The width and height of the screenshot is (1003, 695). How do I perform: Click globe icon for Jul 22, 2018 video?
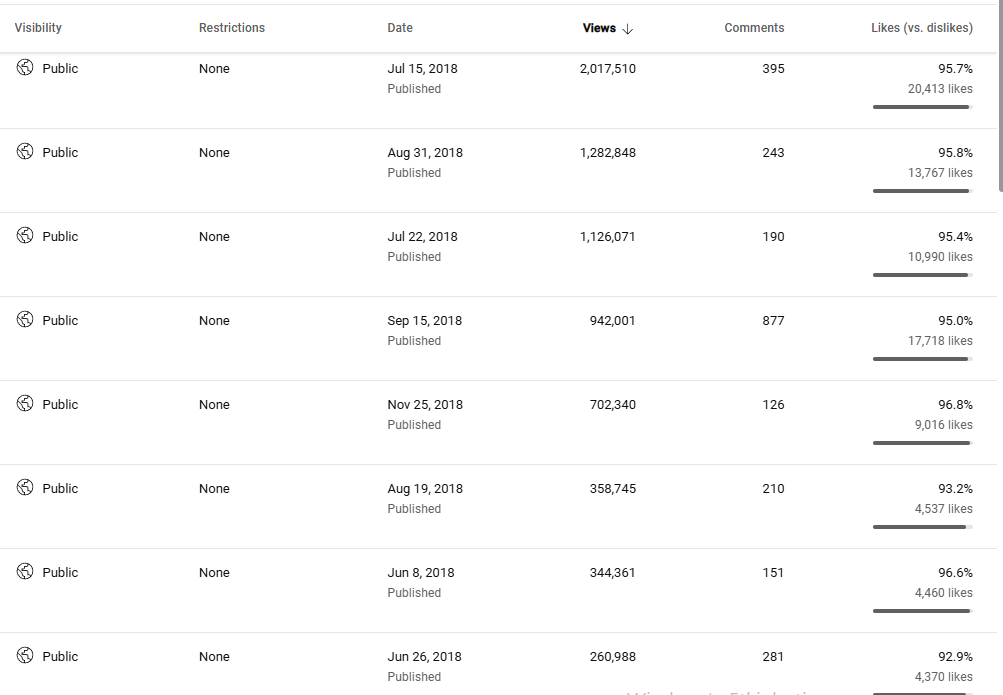click(25, 236)
